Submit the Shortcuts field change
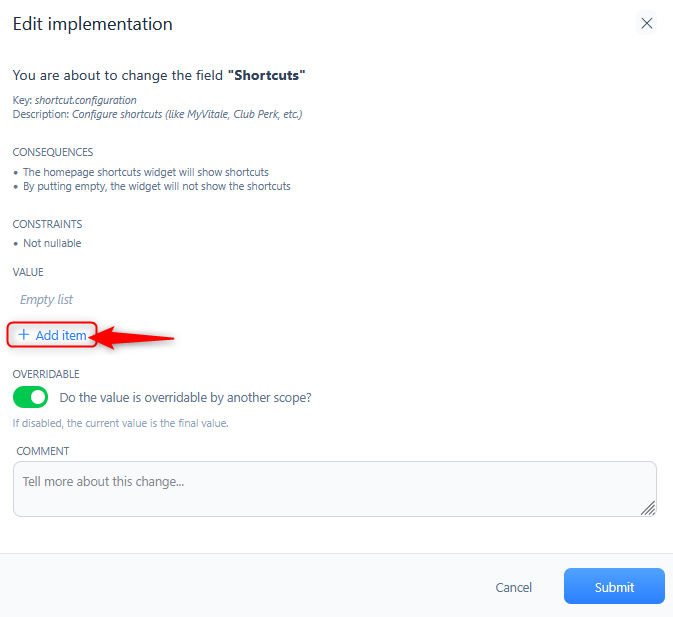The width and height of the screenshot is (673, 617). pyautogui.click(x=614, y=586)
